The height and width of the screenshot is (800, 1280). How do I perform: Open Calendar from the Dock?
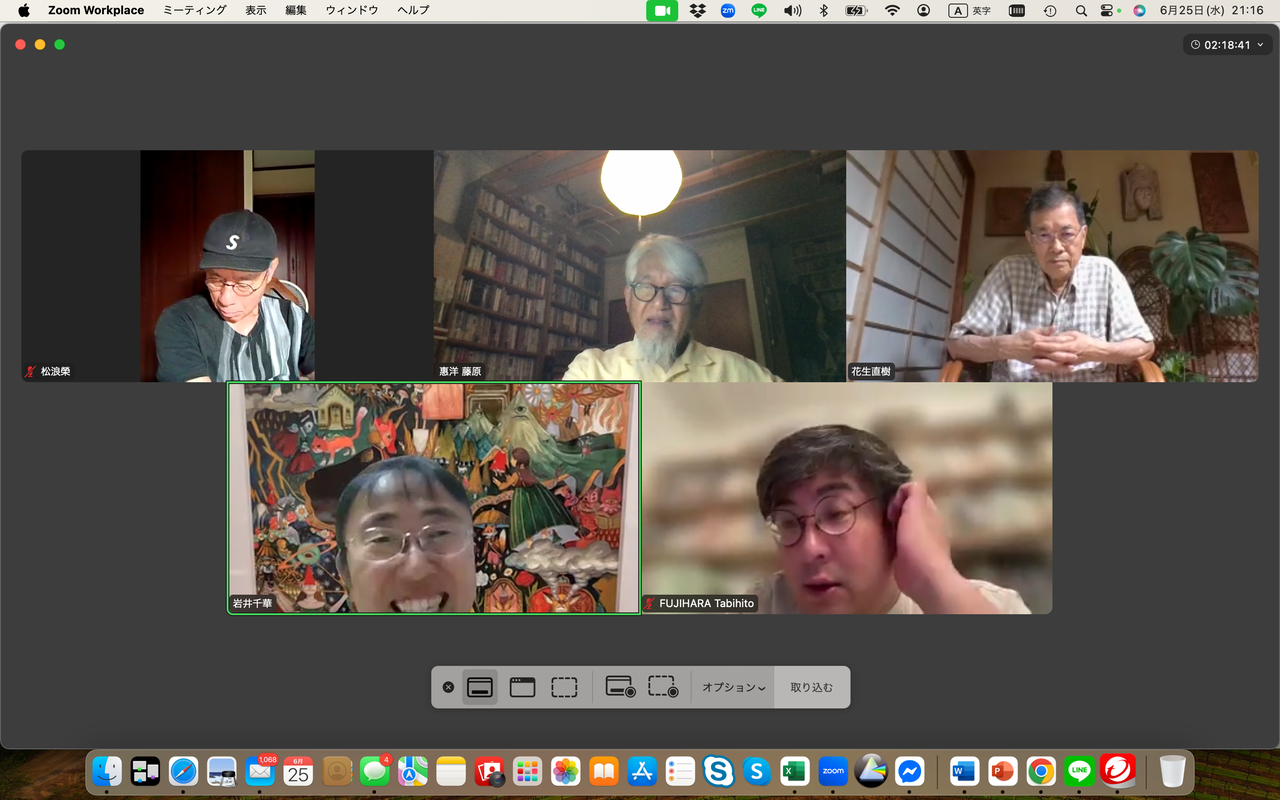tap(298, 771)
